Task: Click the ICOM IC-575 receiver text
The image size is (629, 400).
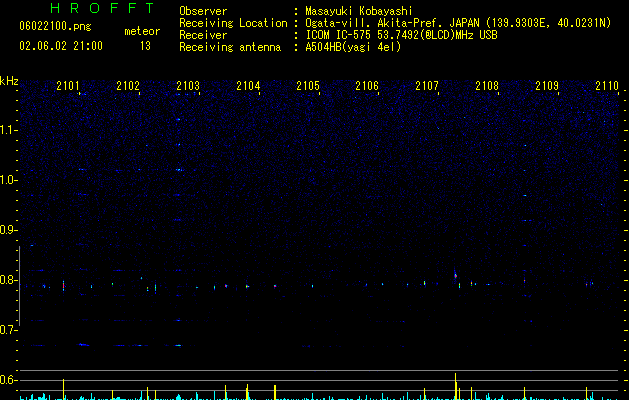Action: tap(401, 35)
